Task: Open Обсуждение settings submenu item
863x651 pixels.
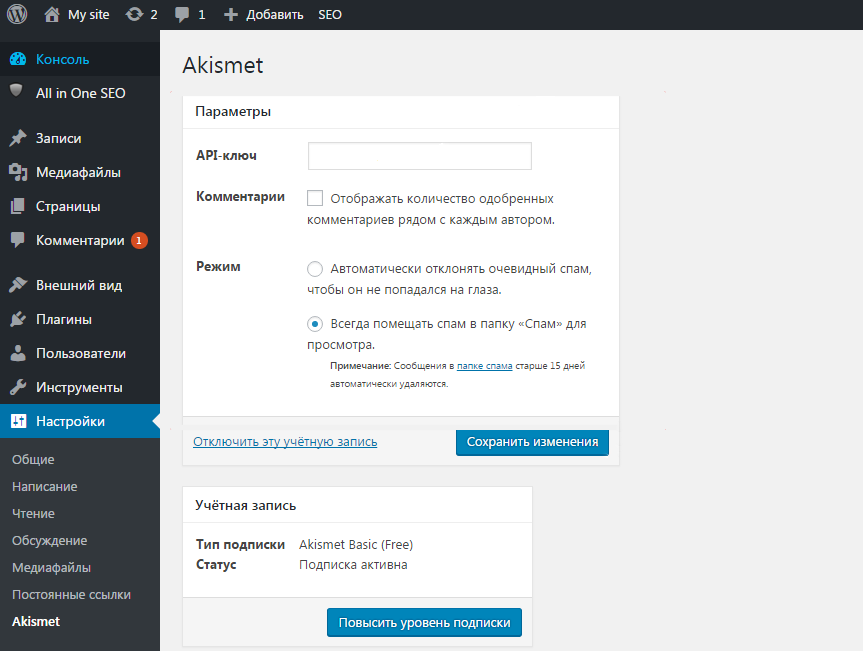Action: pyautogui.click(x=49, y=541)
